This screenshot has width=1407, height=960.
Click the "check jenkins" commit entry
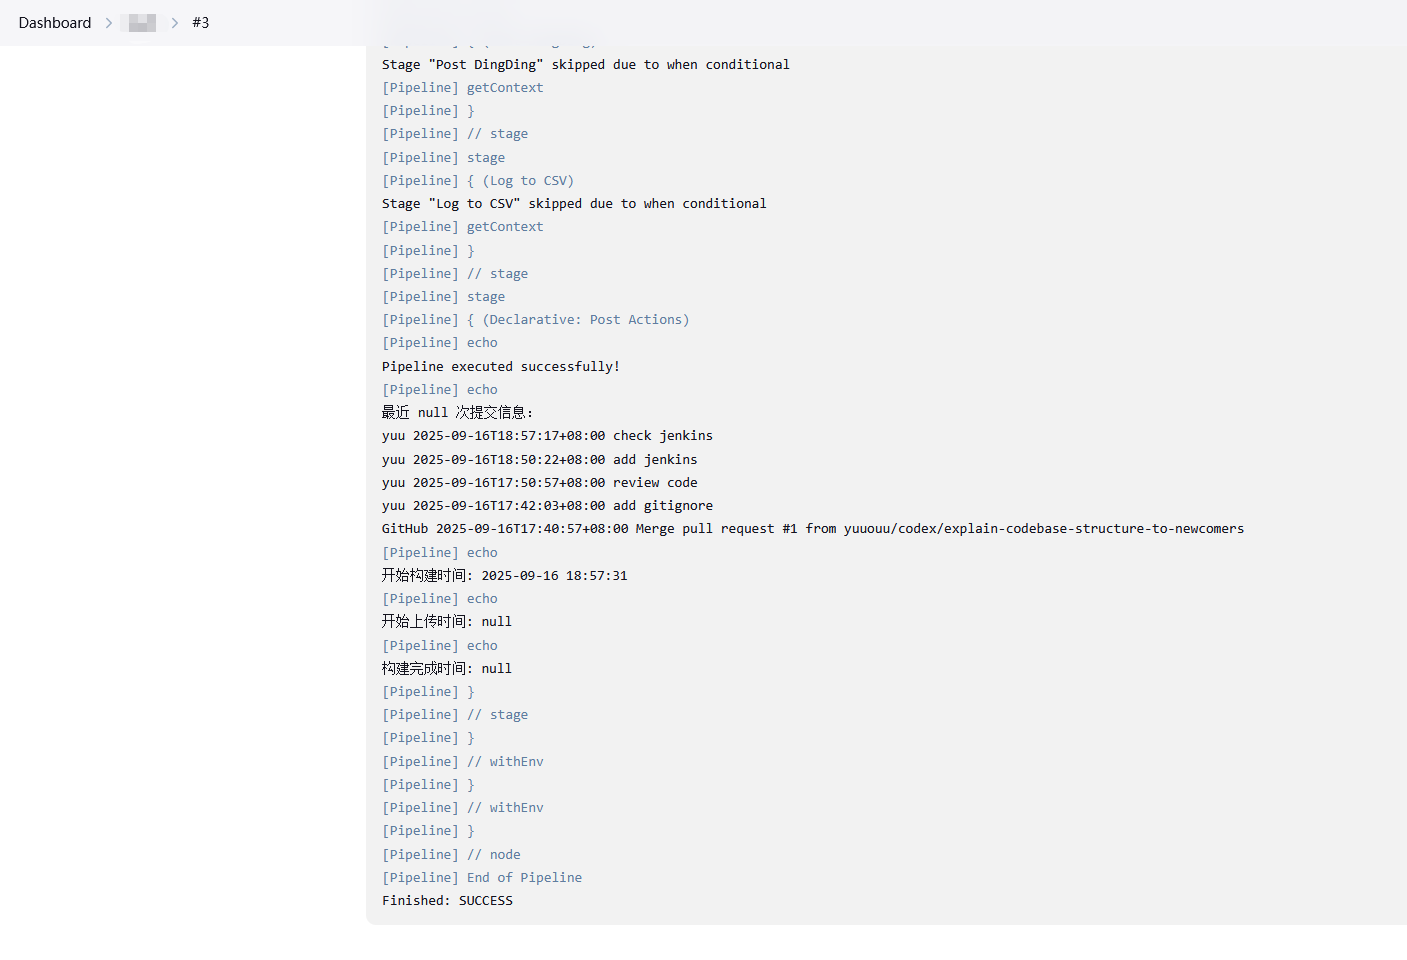coord(547,436)
